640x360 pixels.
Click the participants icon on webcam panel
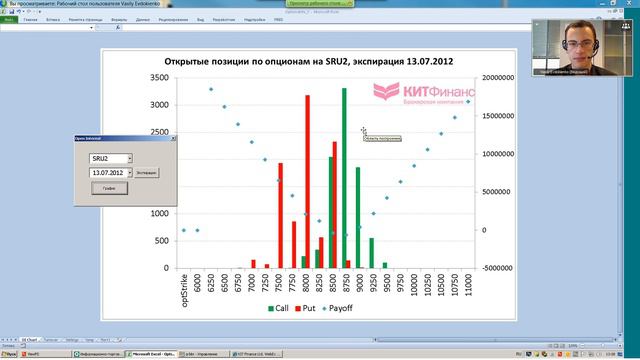click(x=626, y=26)
